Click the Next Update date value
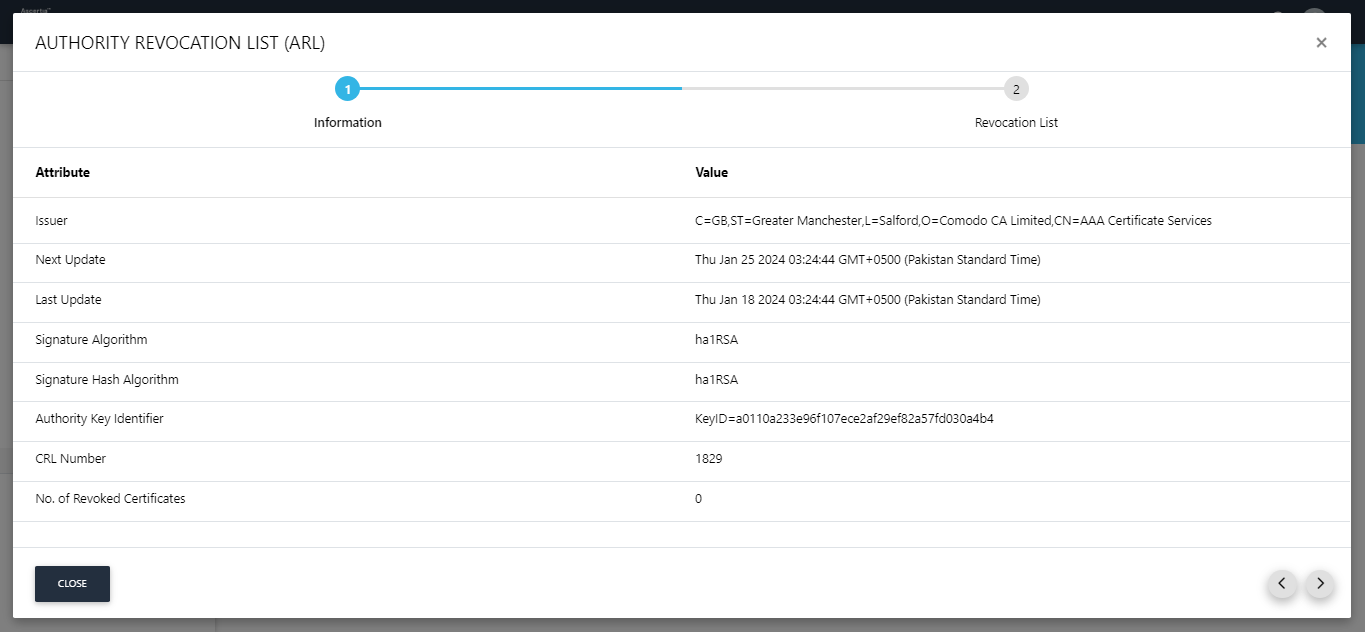This screenshot has width=1365, height=632. click(x=867, y=260)
